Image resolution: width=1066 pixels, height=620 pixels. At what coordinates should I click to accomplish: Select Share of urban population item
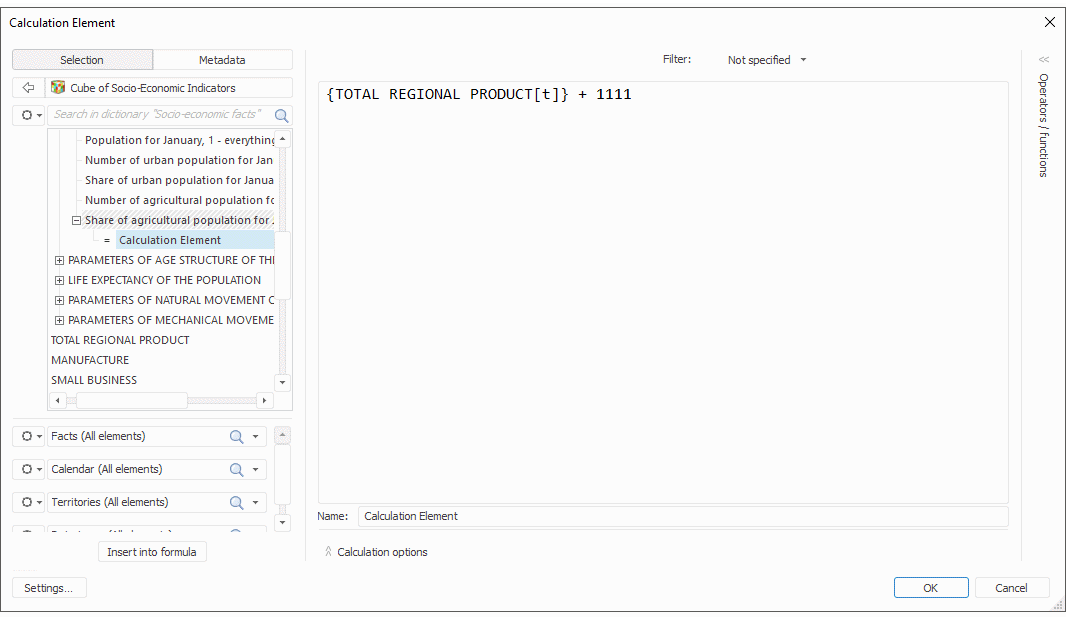[x=179, y=180]
